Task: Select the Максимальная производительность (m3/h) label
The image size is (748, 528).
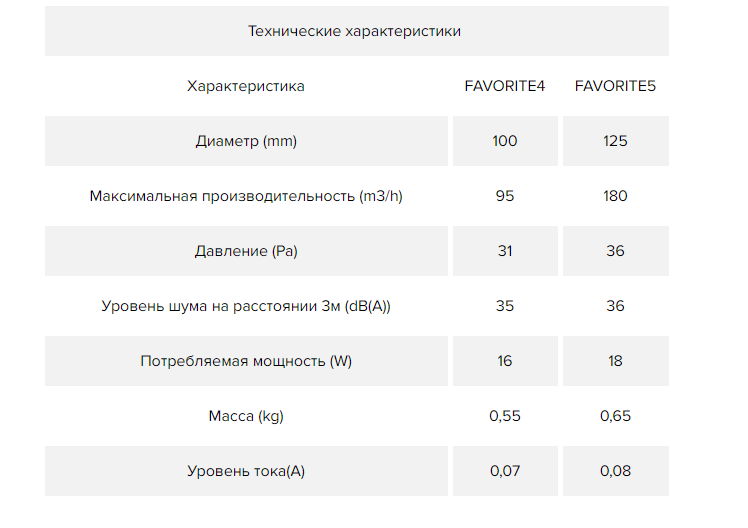Action: tap(246, 196)
